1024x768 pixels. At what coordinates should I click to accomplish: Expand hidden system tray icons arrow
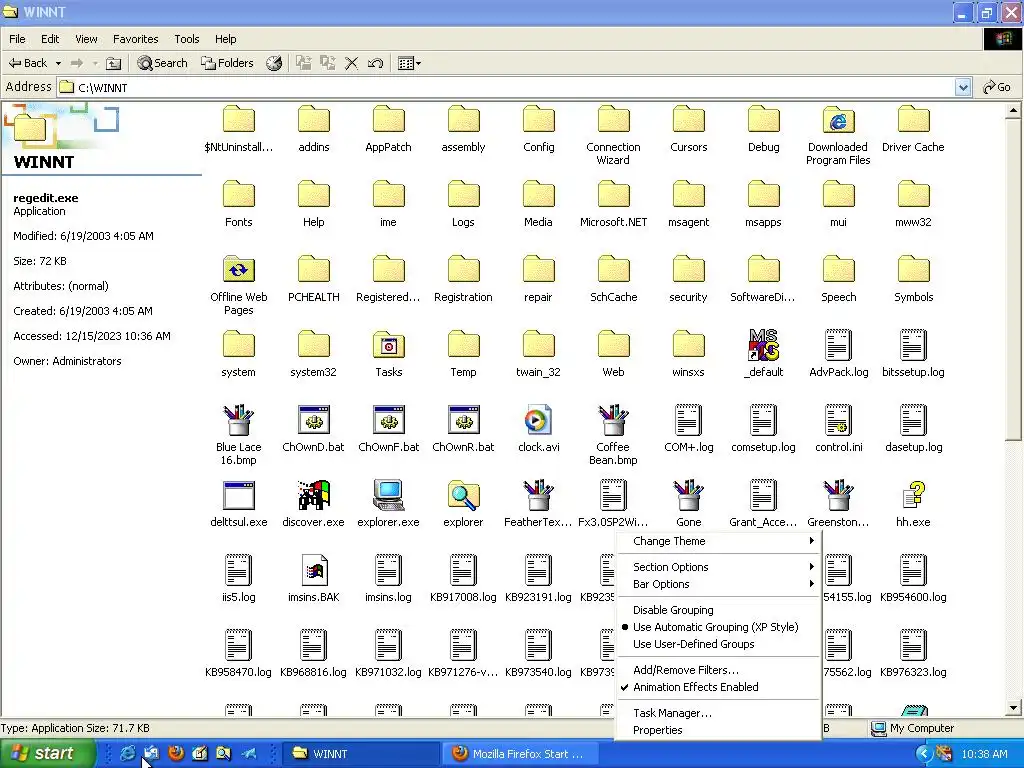pyautogui.click(x=923, y=754)
